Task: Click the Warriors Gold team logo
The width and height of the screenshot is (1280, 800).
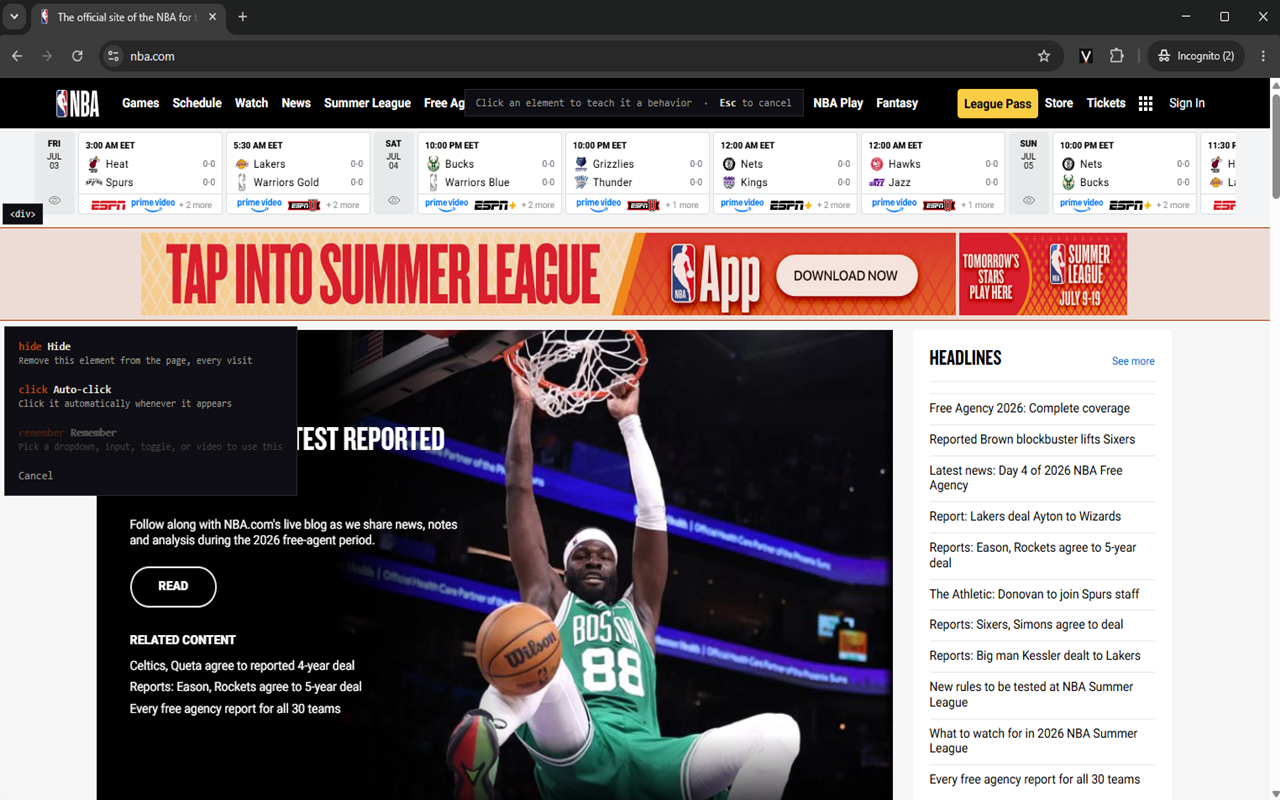Action: coord(241,182)
